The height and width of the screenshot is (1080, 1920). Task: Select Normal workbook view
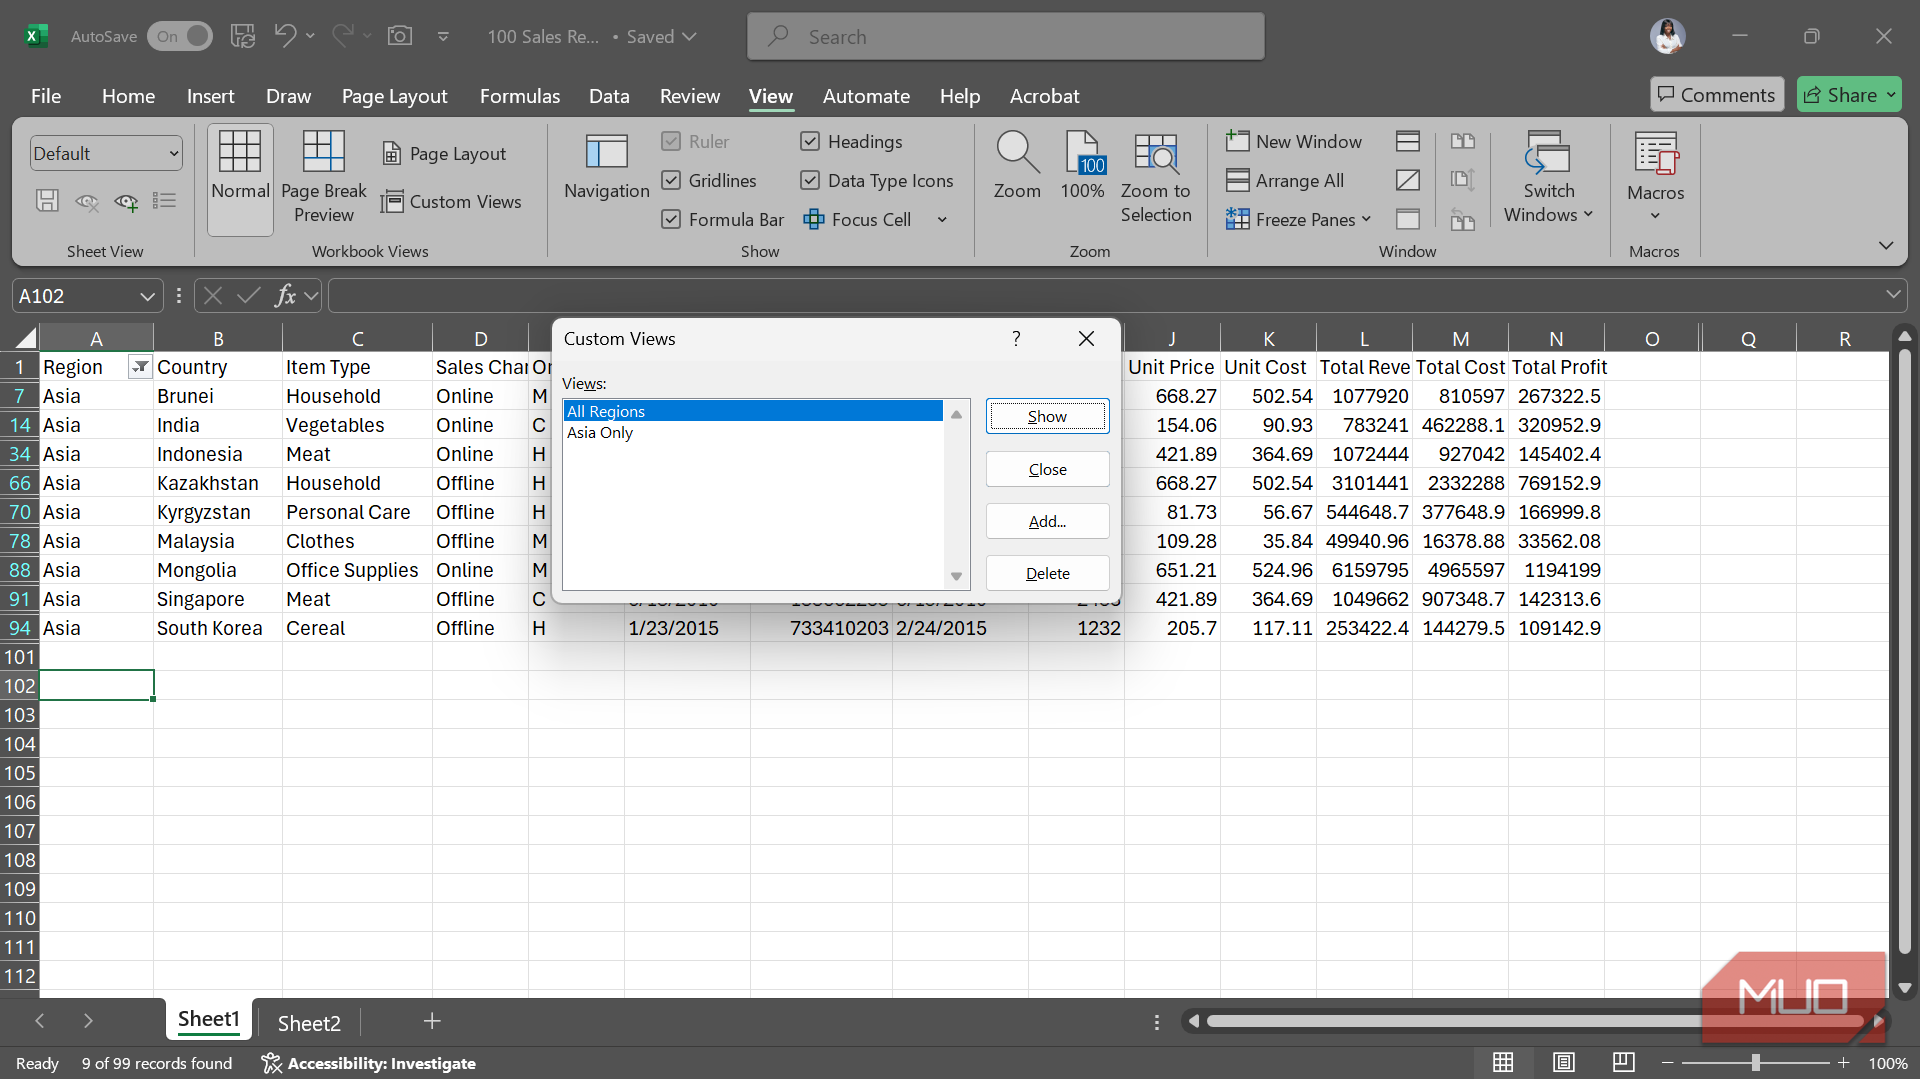pos(240,180)
